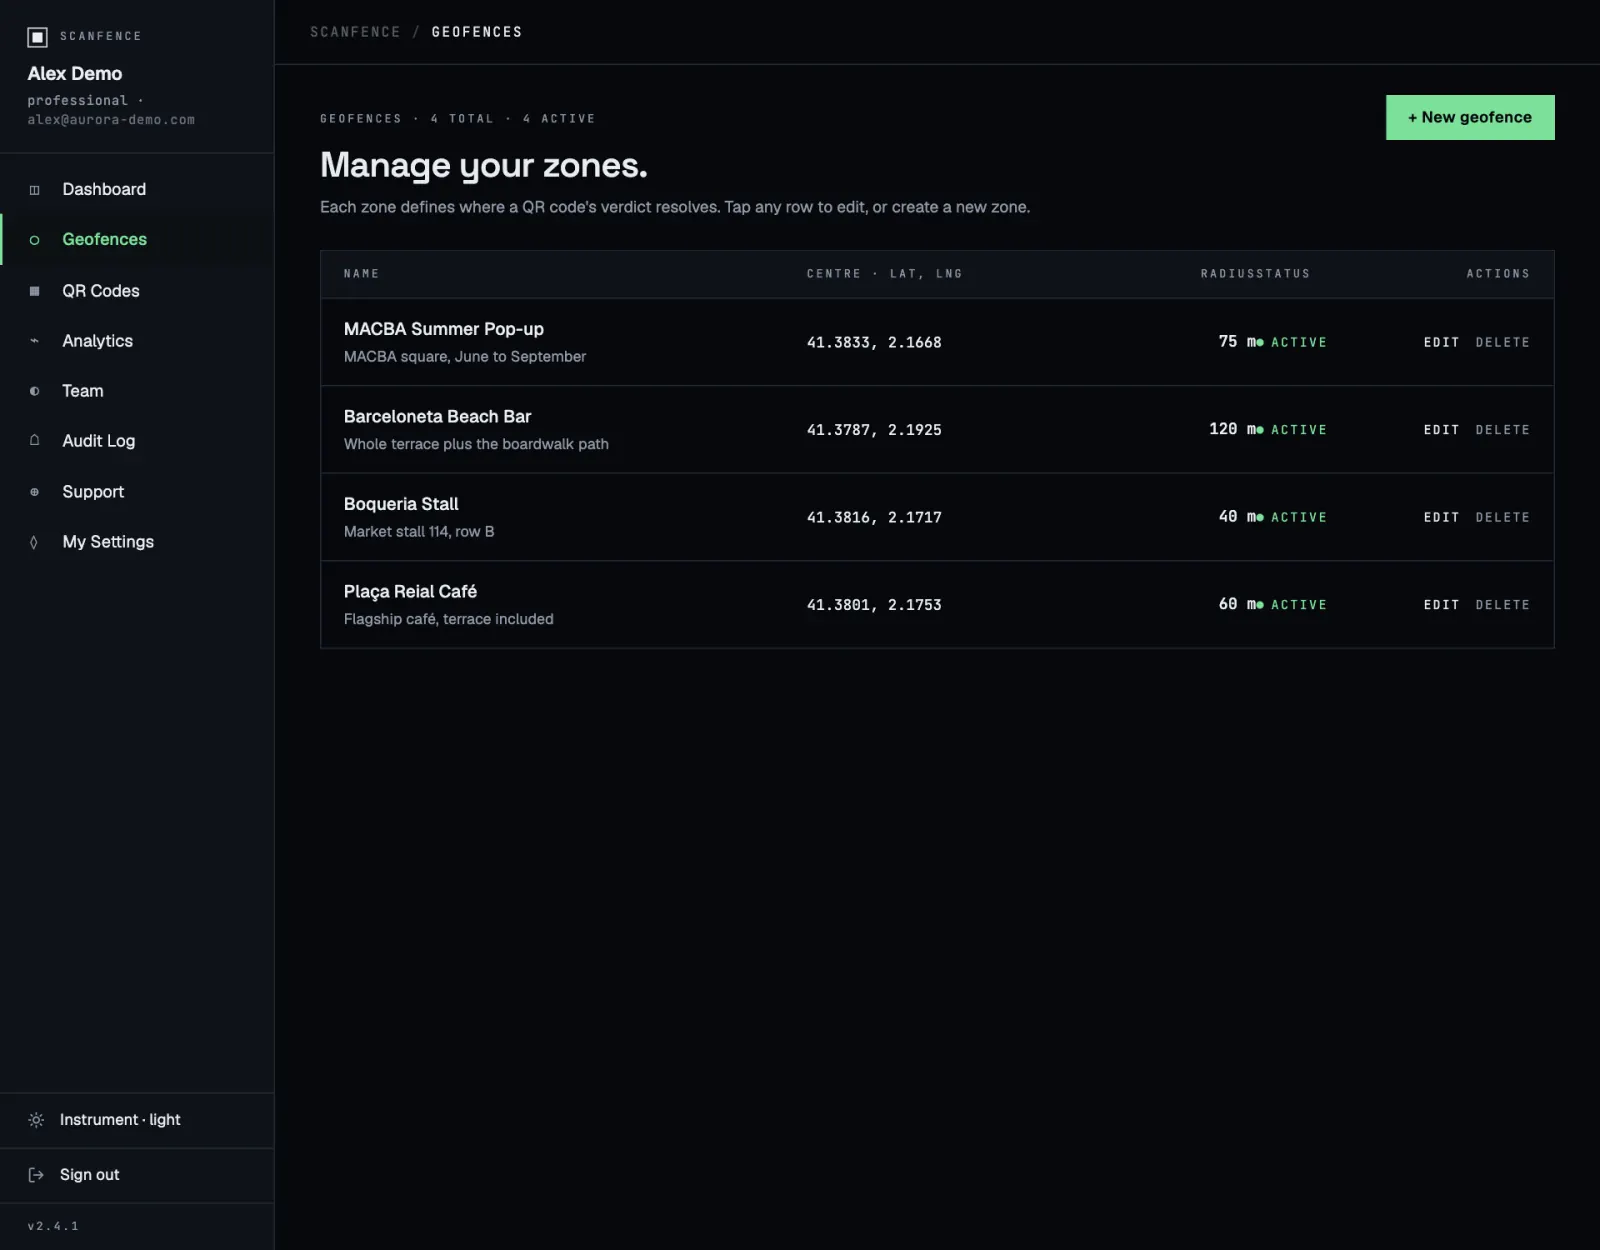Screen dimensions: 1600x1250
Task: Click ACTIVE status for Boqueria row
Action: click(x=1292, y=517)
